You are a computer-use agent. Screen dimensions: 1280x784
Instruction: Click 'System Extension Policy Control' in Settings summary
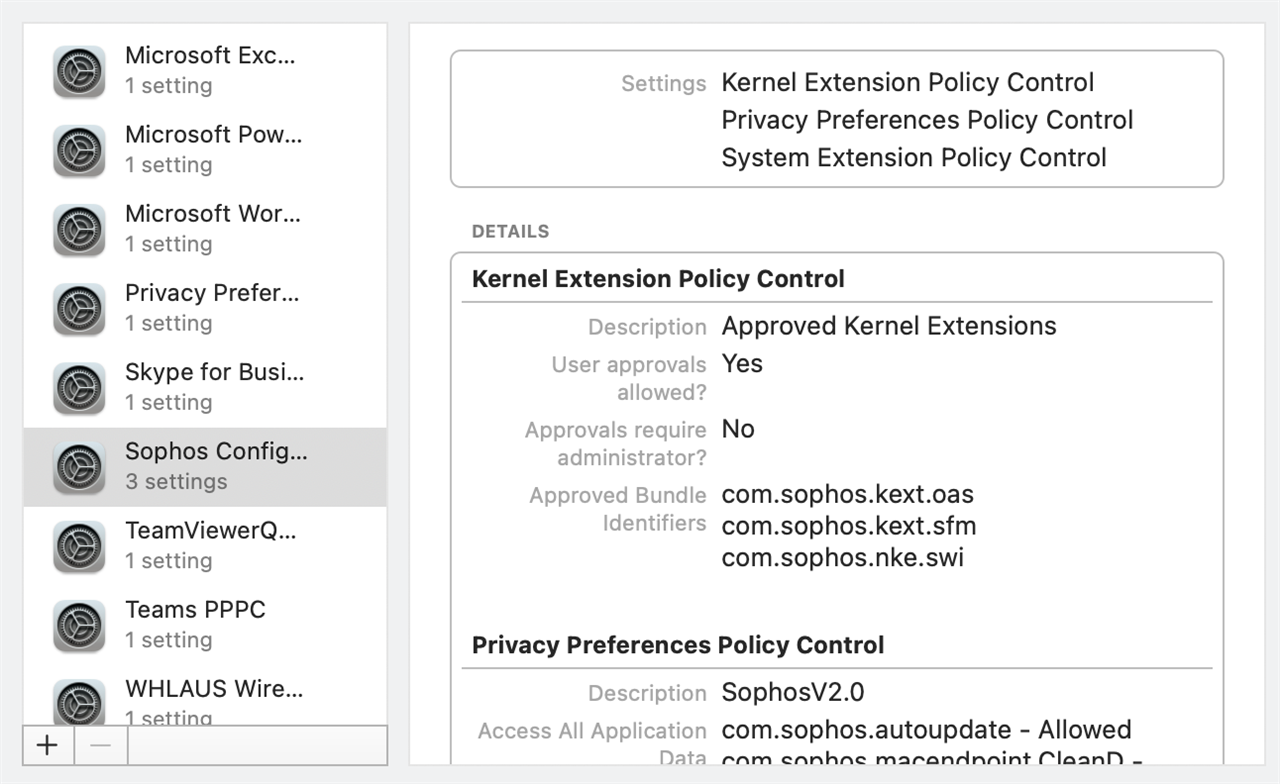[914, 158]
